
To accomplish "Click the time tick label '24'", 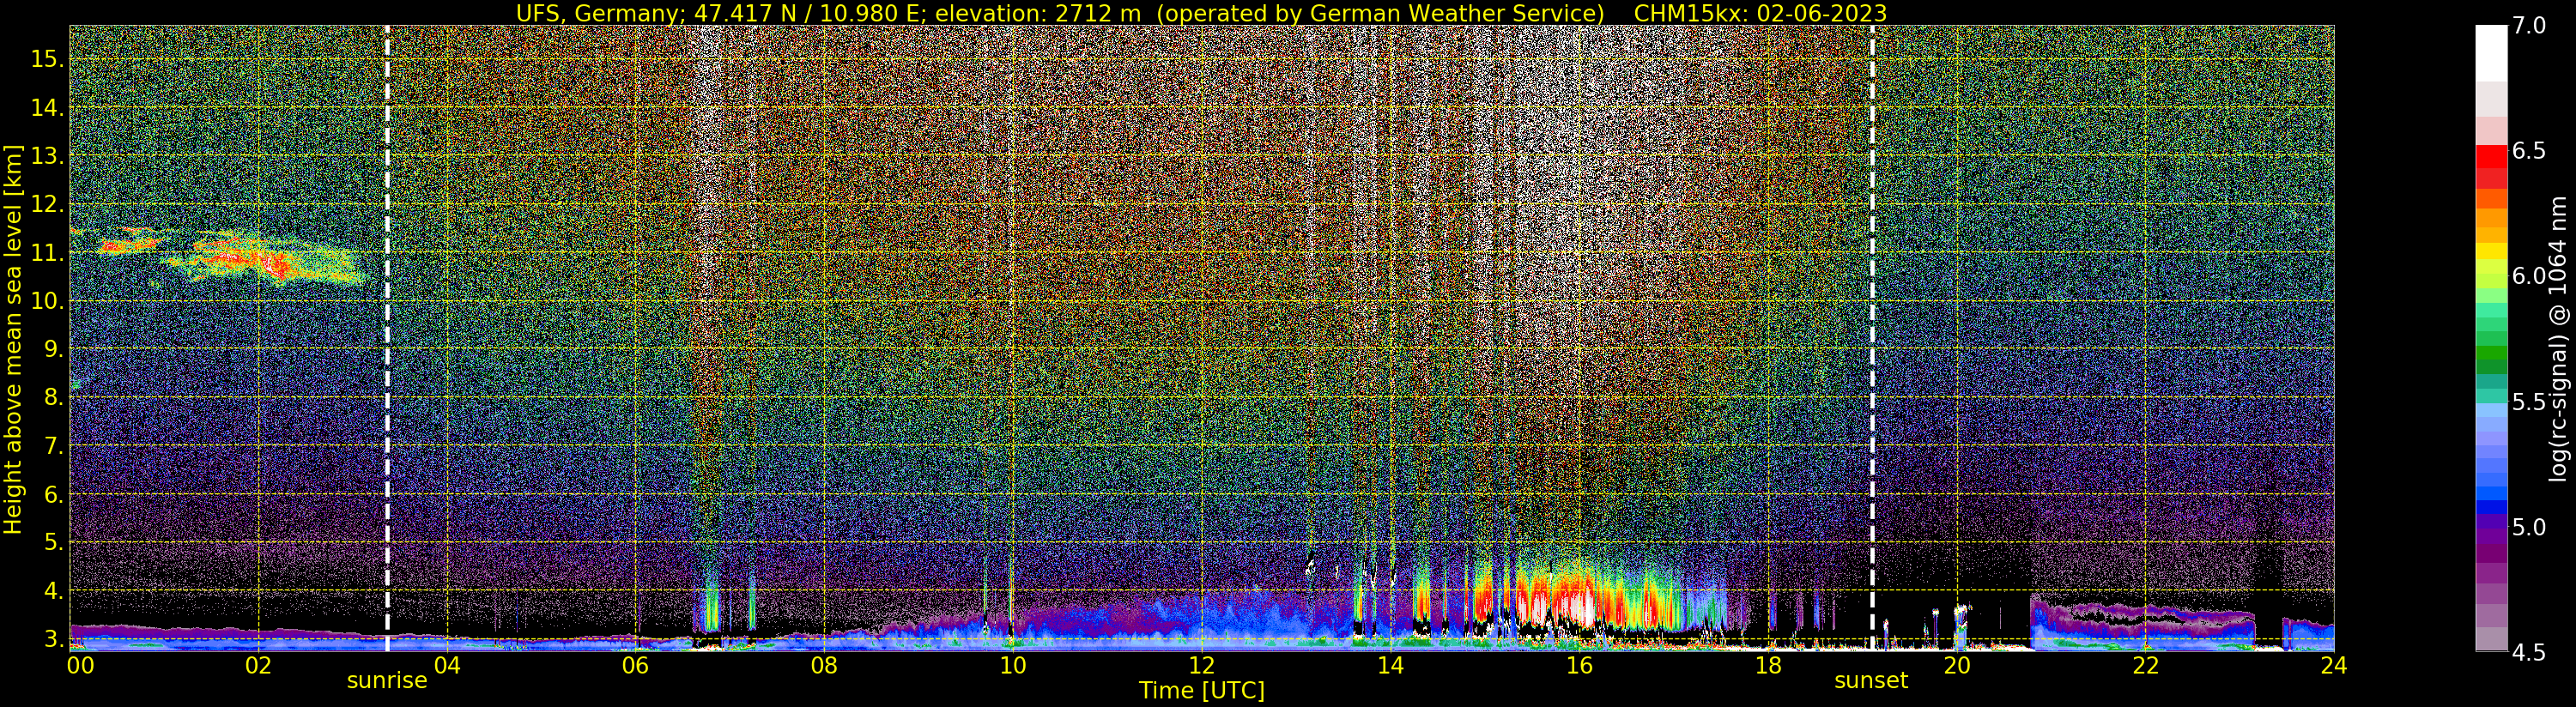I will click(x=2334, y=665).
